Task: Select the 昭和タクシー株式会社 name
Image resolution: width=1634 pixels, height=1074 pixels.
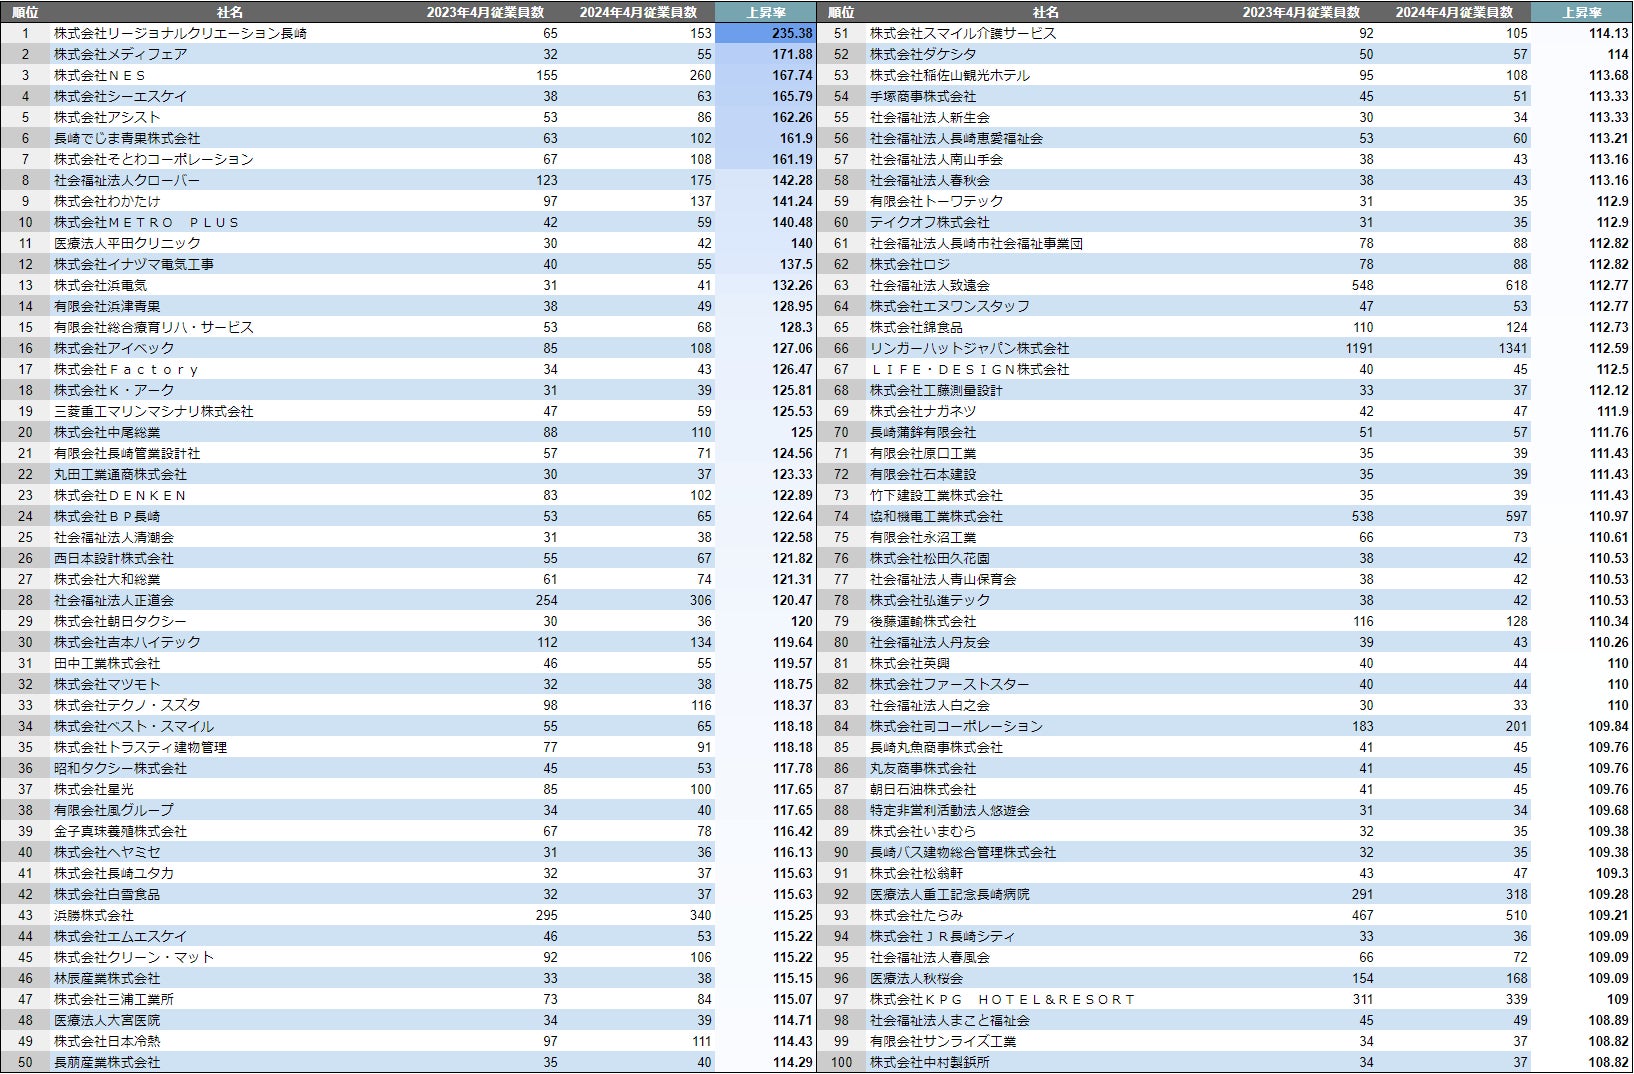Action: 120,768
